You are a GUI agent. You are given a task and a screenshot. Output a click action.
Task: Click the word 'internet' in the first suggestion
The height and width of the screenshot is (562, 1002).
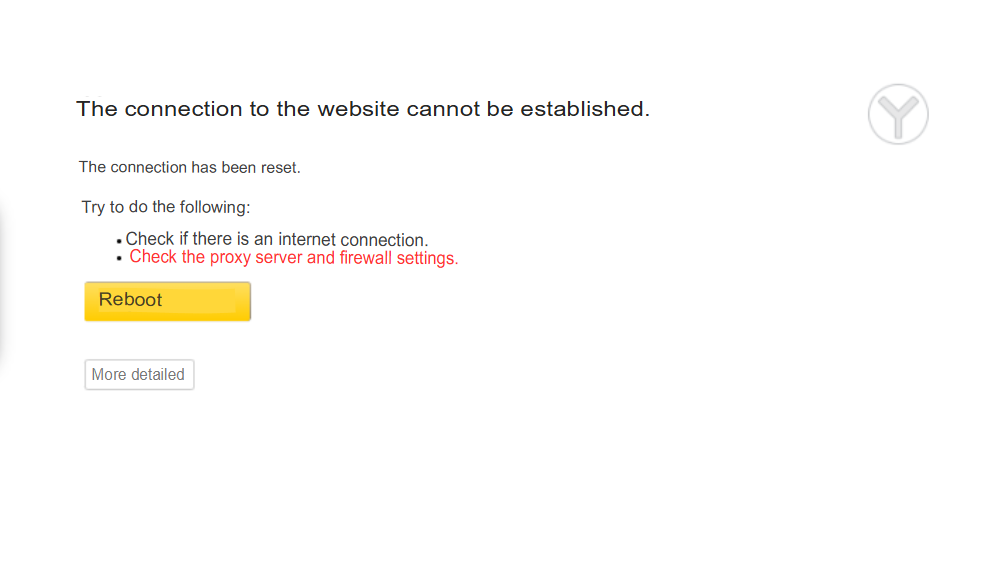(307, 240)
